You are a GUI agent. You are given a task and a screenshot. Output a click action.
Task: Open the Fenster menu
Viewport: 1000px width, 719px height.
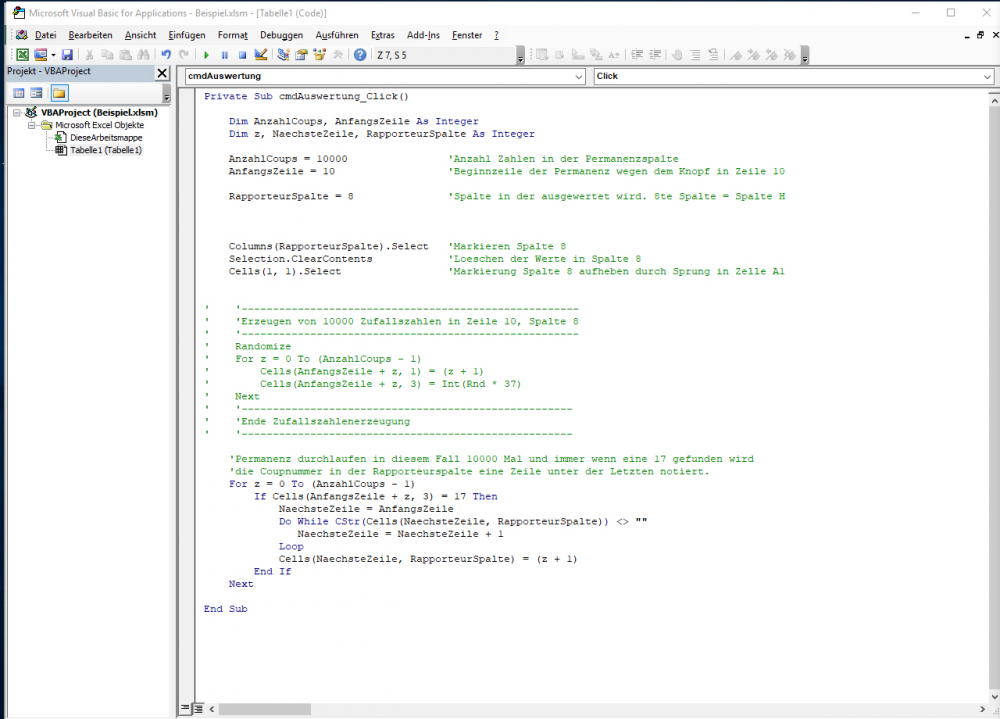tap(467, 35)
